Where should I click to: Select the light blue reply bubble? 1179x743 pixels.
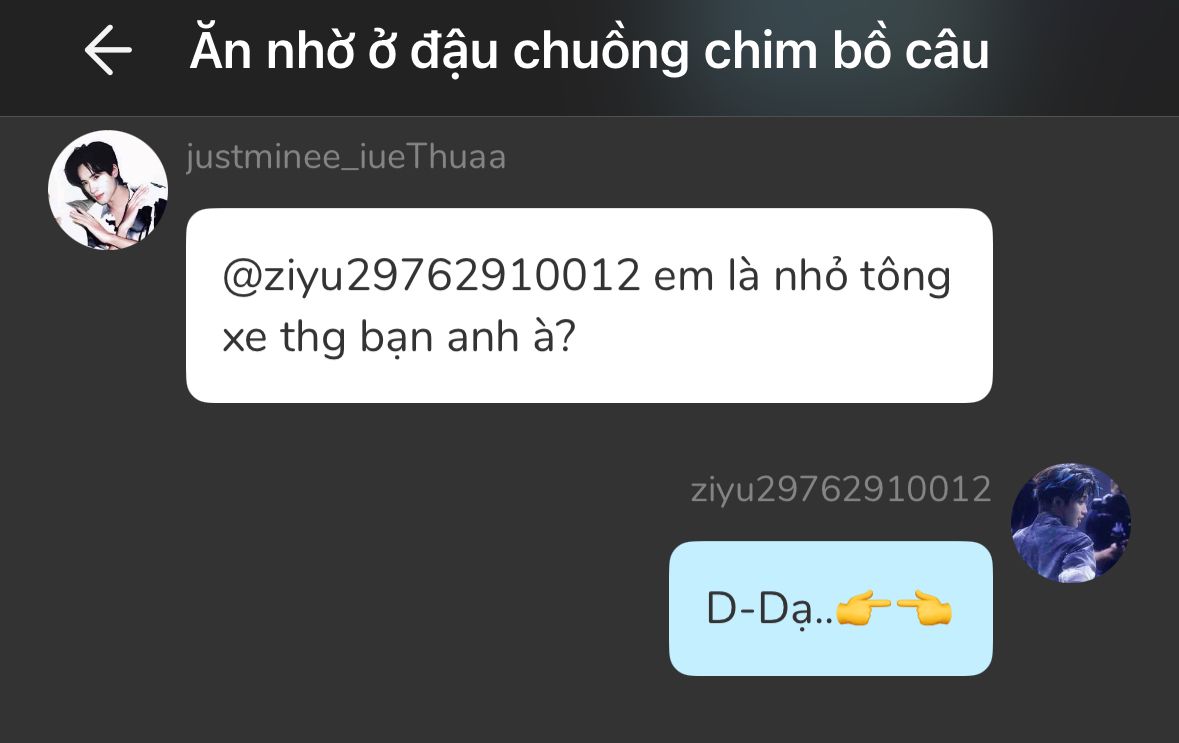831,608
